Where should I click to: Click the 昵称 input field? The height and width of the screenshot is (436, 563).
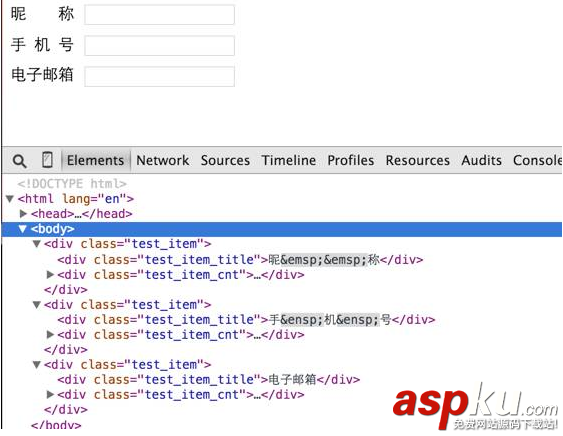point(159,15)
